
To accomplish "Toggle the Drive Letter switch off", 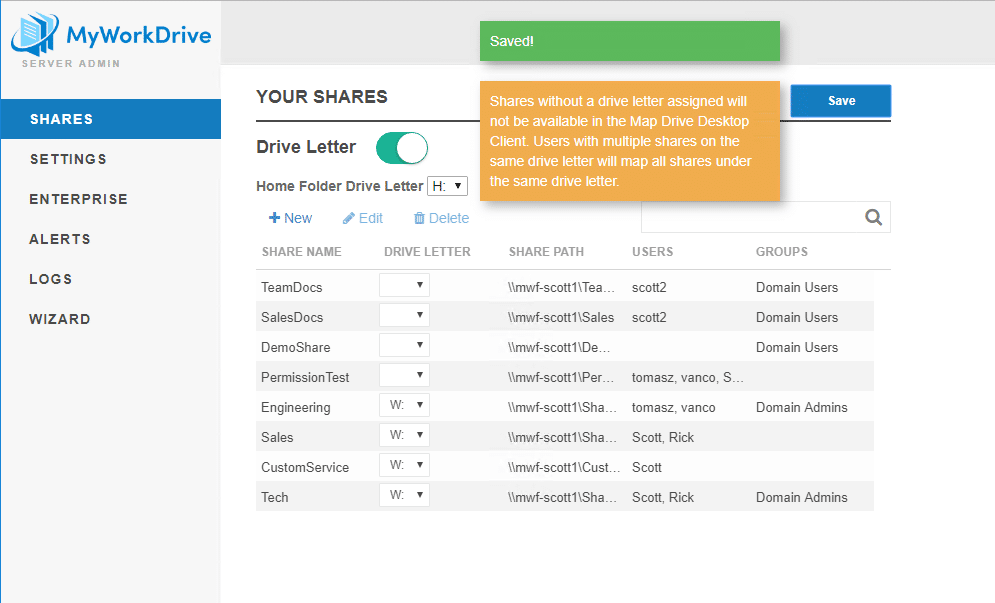I will coord(402,148).
